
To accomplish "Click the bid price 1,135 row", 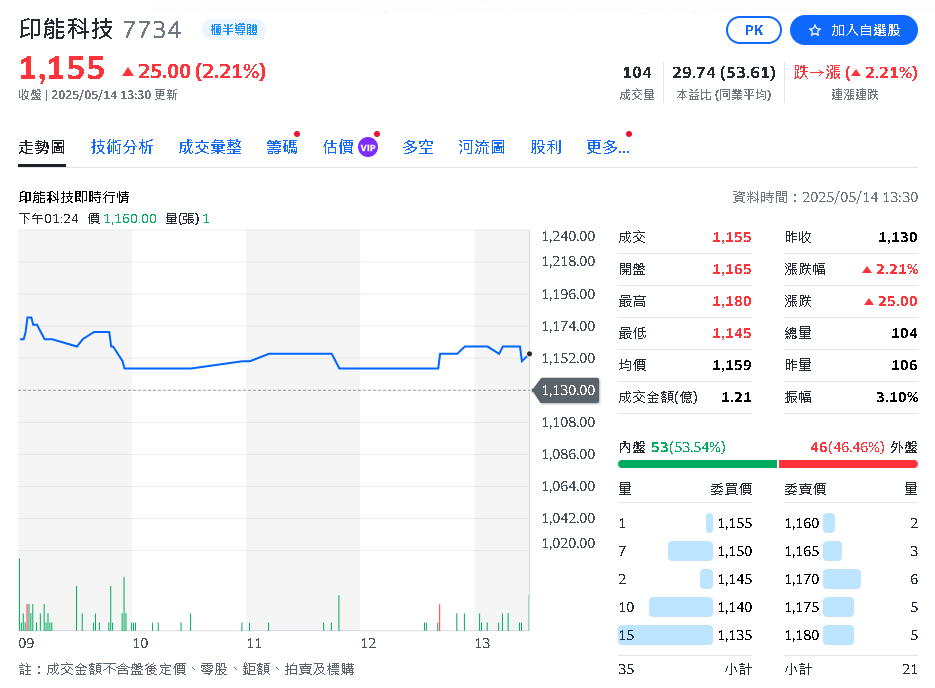I will click(685, 635).
